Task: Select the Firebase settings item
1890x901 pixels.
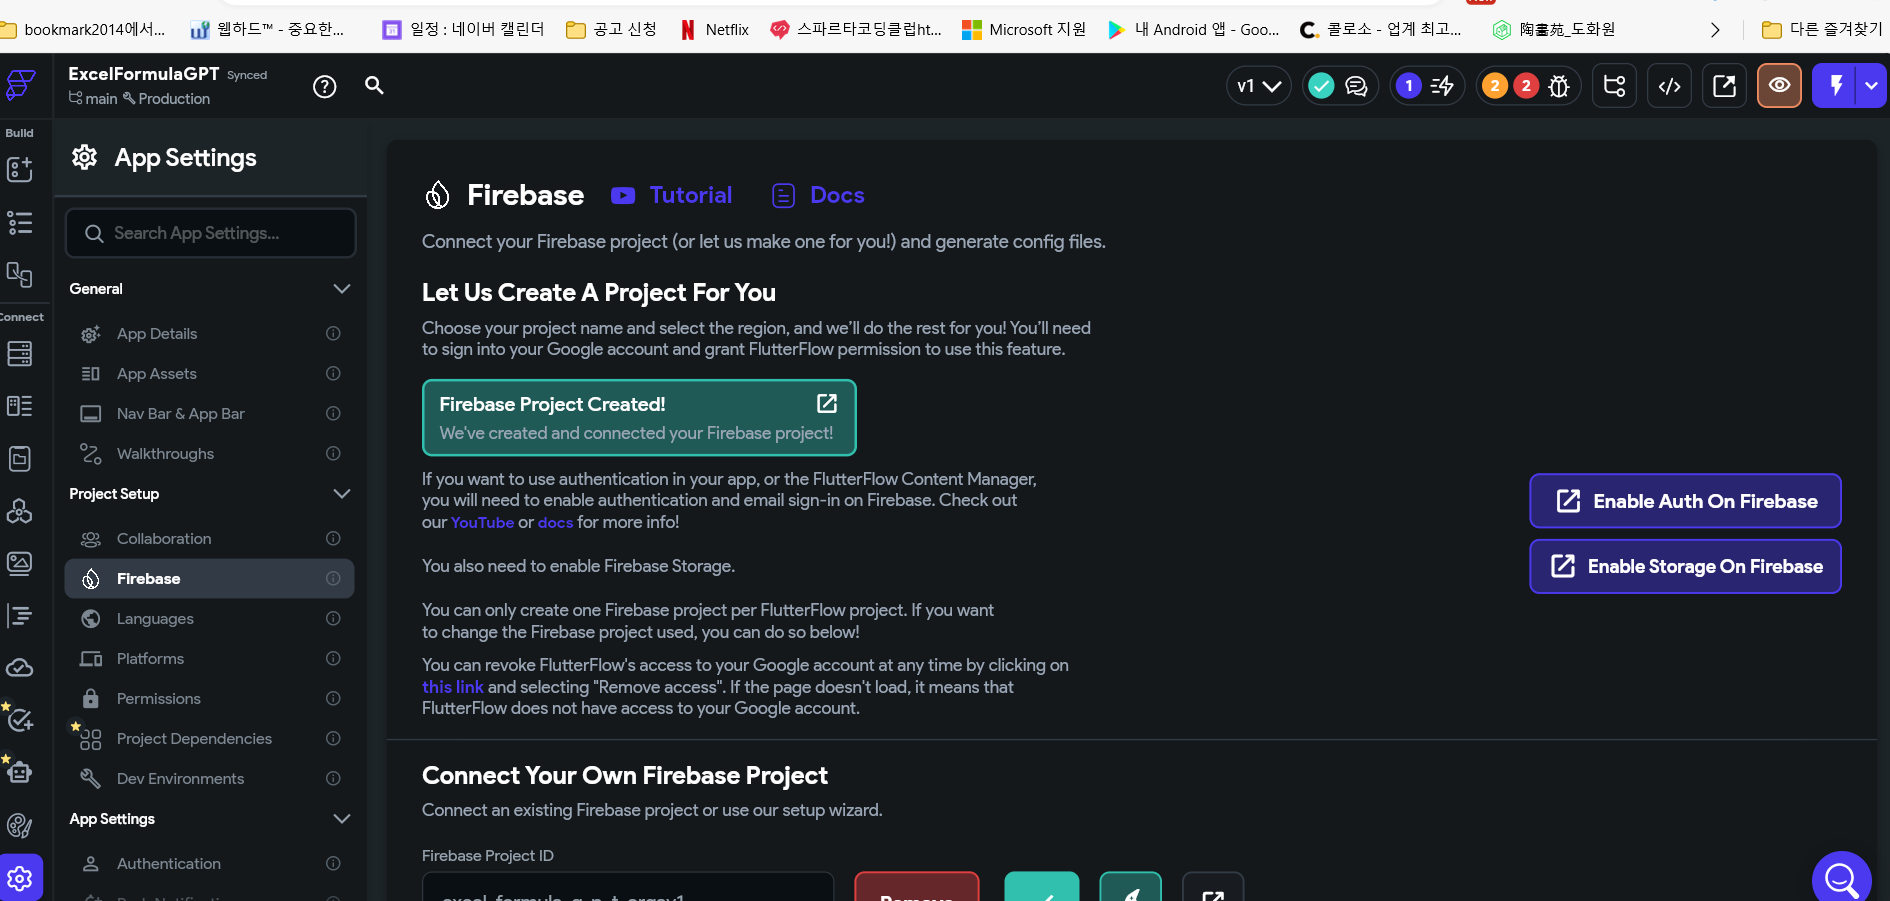Action: [209, 579]
